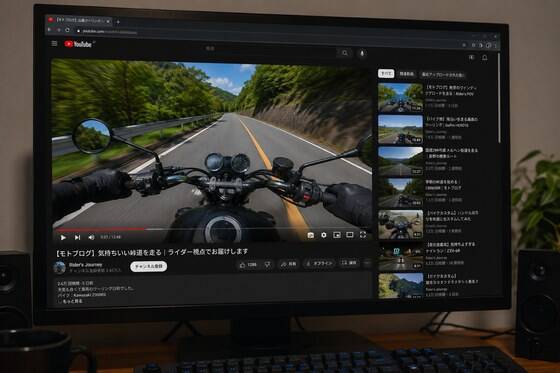560x373 pixels.
Task: Download video with オフライン button
Action: click(320, 263)
